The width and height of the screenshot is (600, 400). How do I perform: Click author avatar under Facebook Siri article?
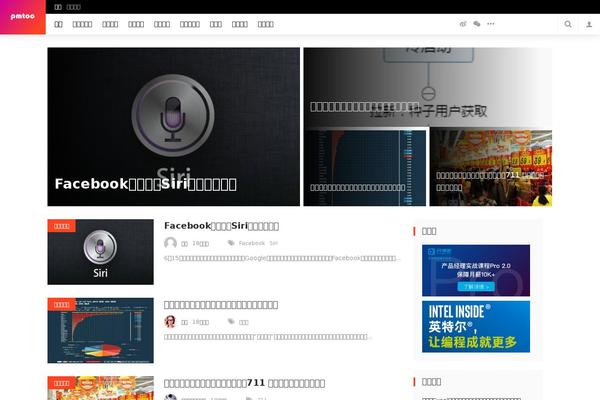click(170, 243)
